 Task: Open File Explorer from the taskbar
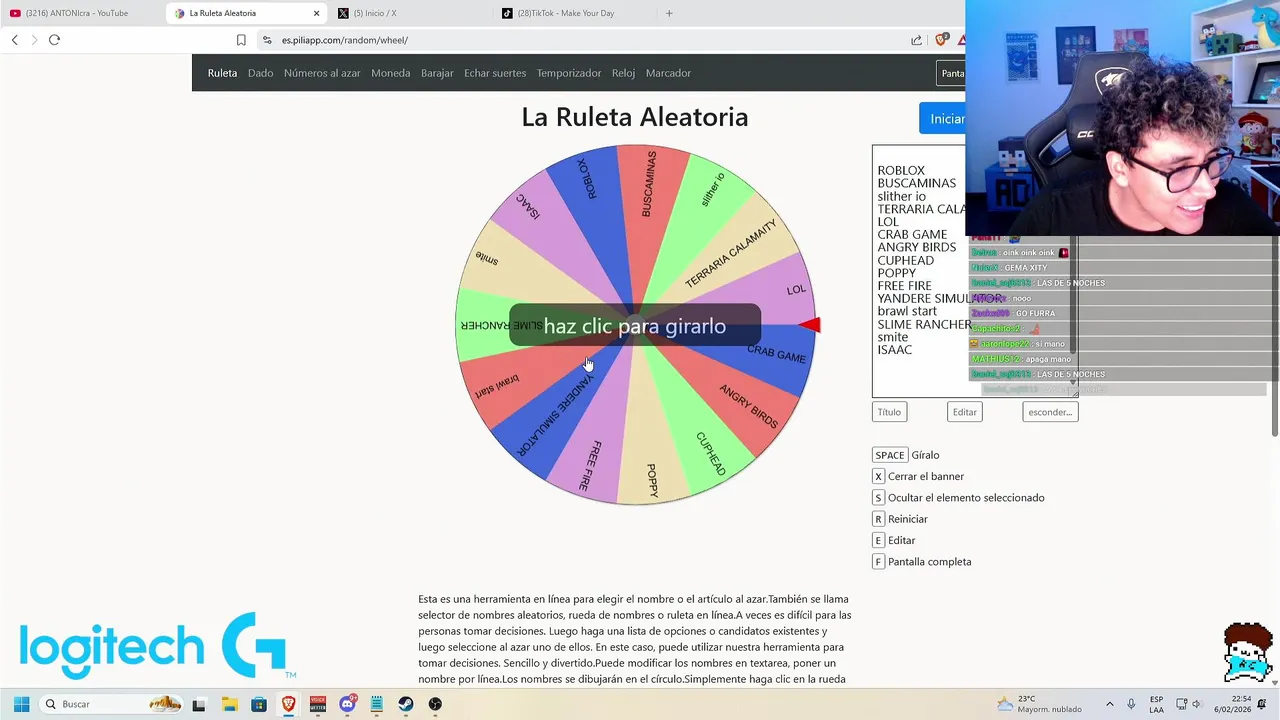229,704
